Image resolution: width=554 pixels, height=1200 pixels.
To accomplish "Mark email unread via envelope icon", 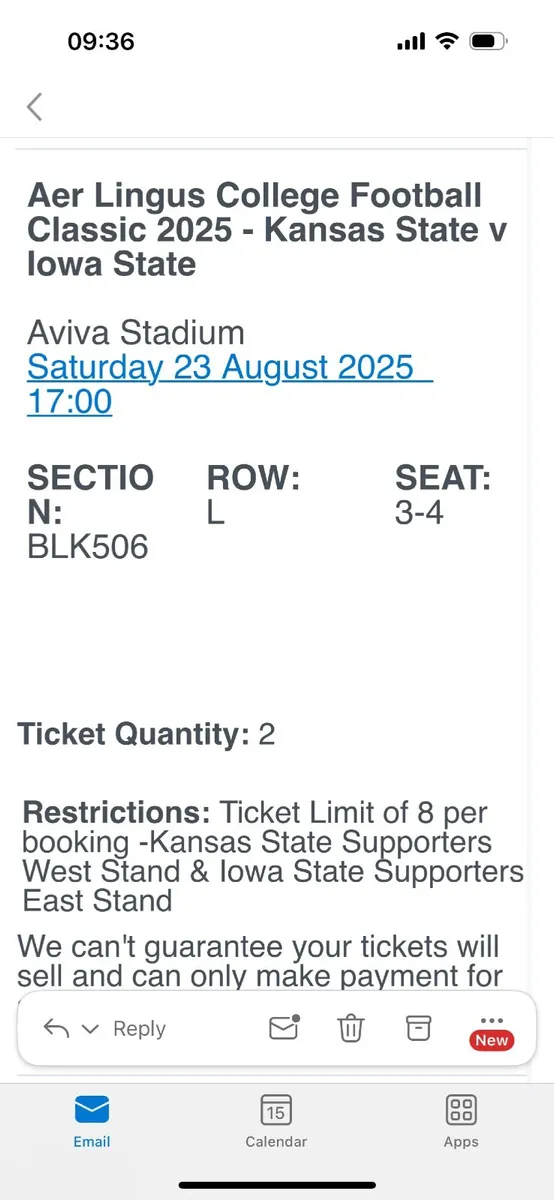I will 286,1027.
